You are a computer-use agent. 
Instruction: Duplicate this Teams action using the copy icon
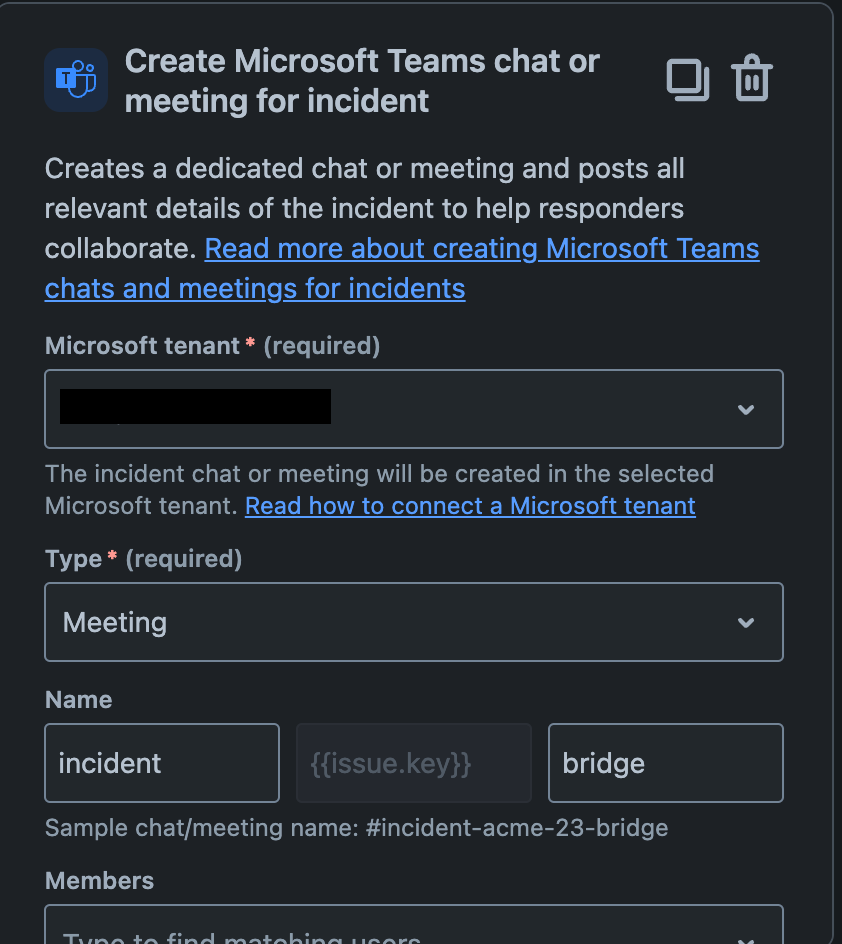pos(688,80)
